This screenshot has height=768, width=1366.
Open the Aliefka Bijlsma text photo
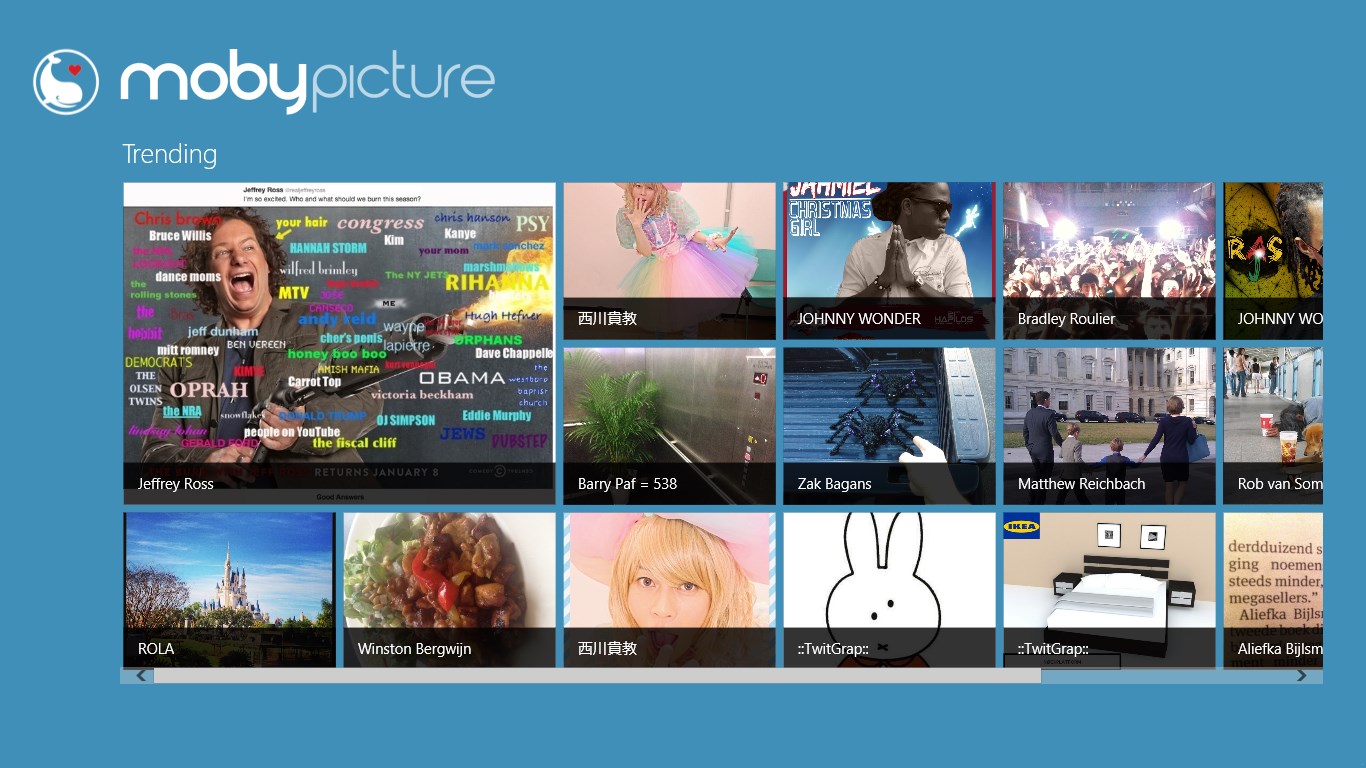pos(1273,590)
